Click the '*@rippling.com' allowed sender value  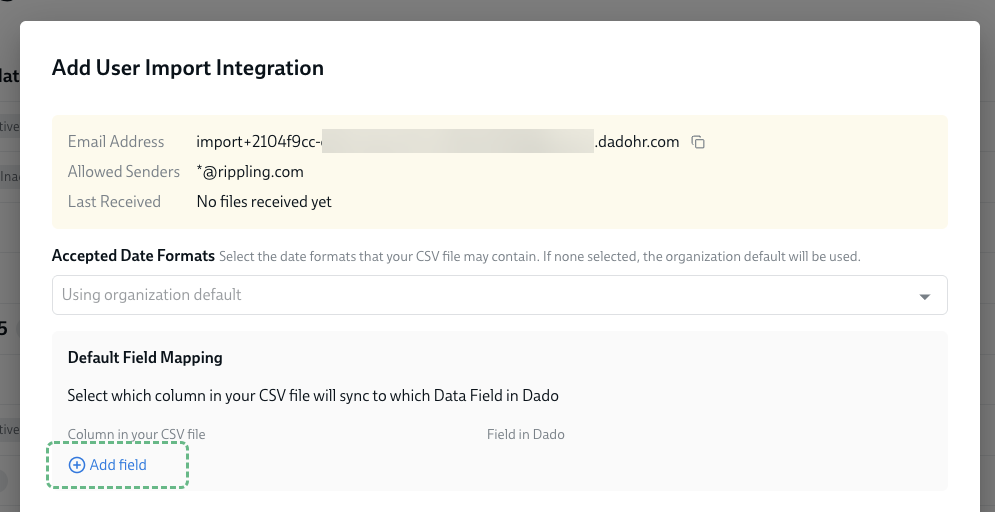250,172
